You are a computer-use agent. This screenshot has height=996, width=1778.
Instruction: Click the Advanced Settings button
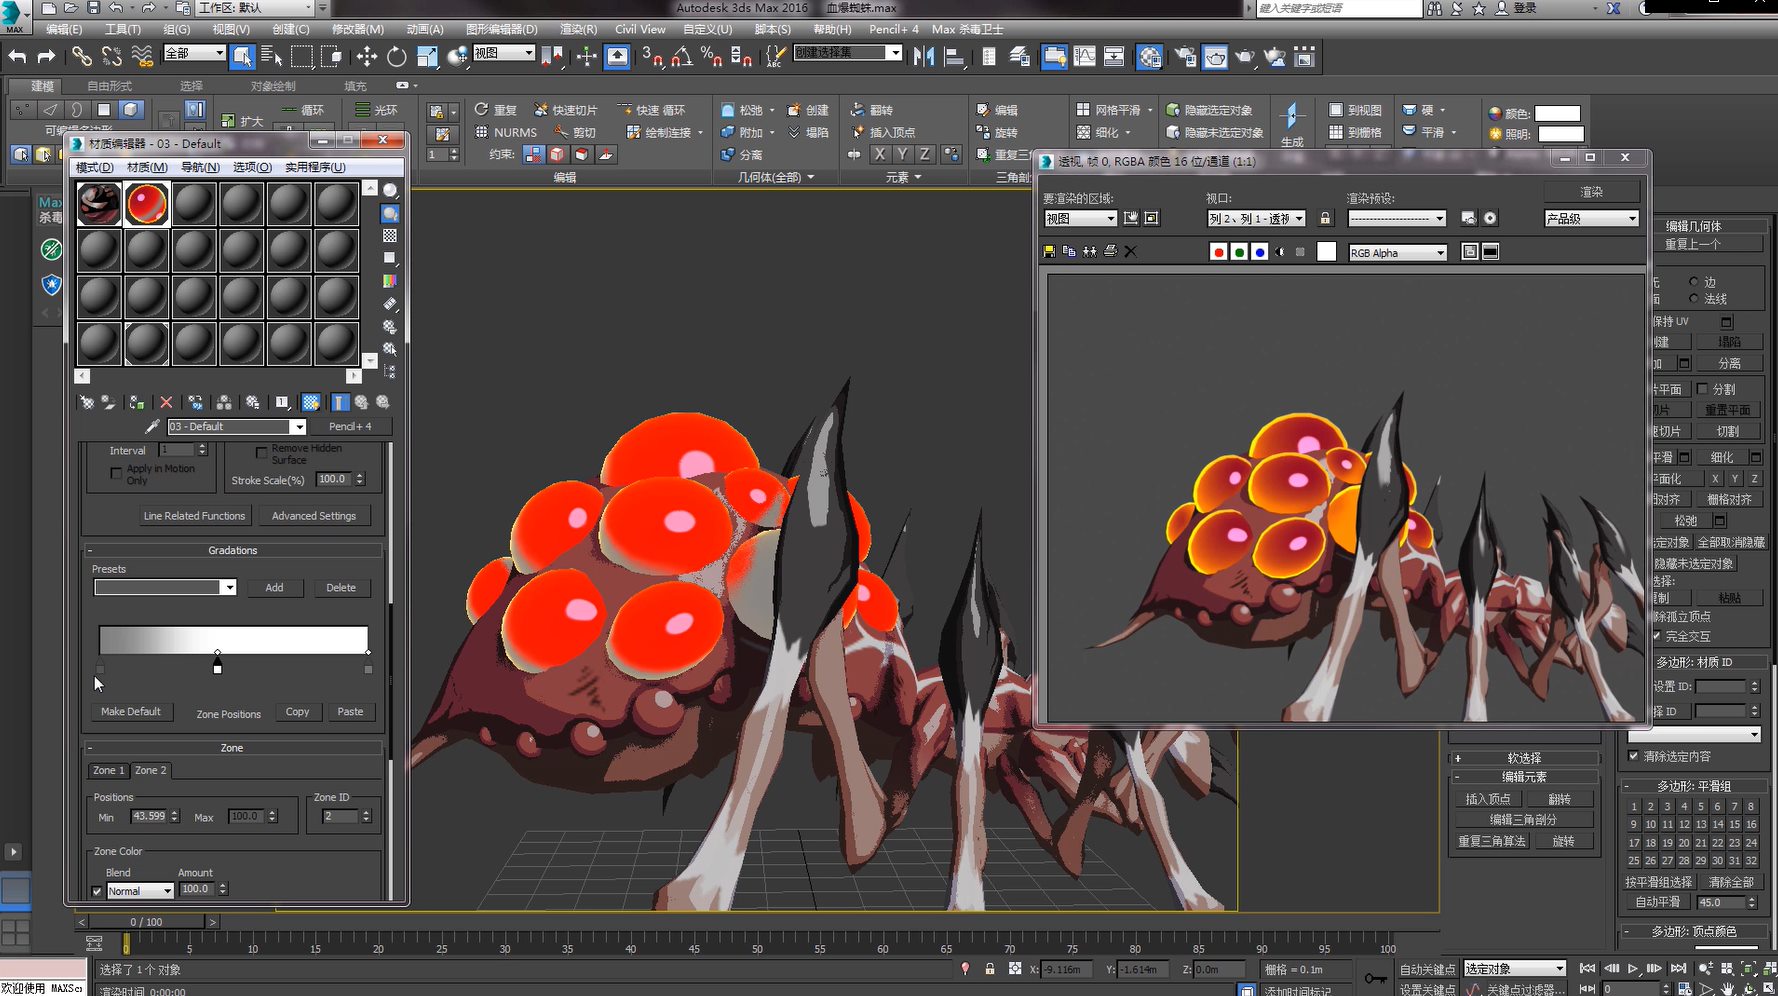314,516
